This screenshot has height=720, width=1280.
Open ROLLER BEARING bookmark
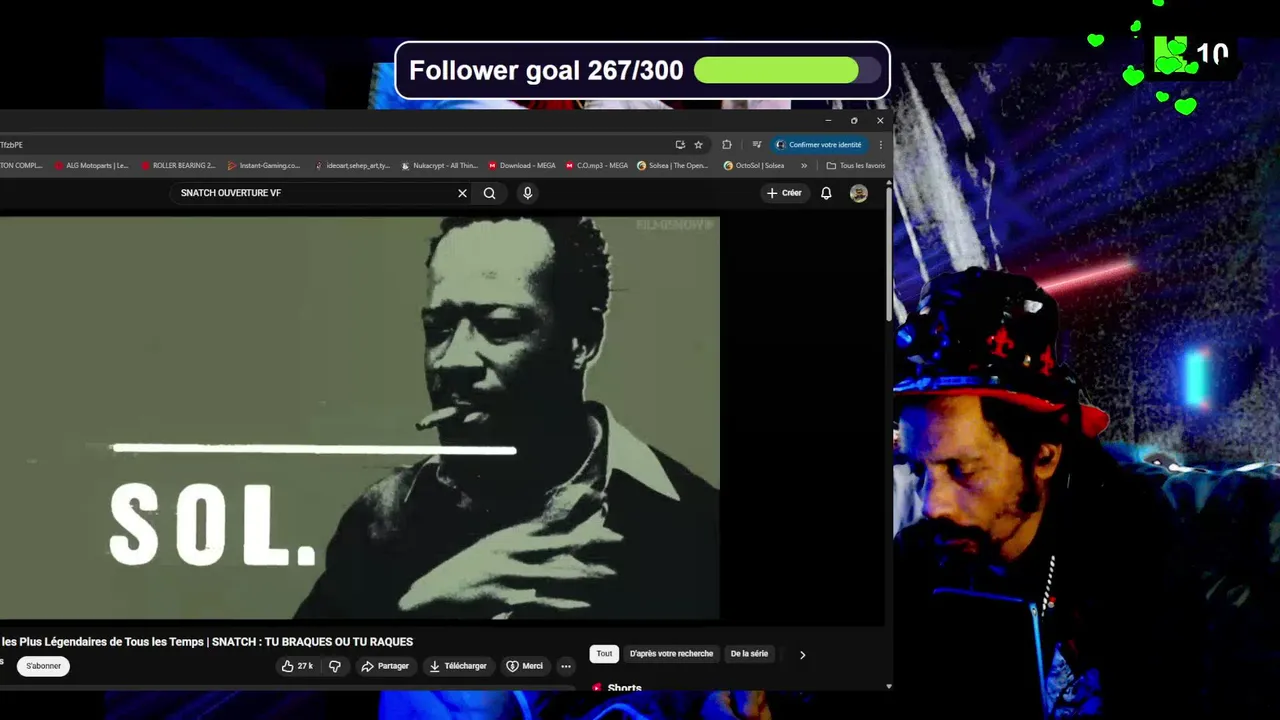[x=178, y=166]
